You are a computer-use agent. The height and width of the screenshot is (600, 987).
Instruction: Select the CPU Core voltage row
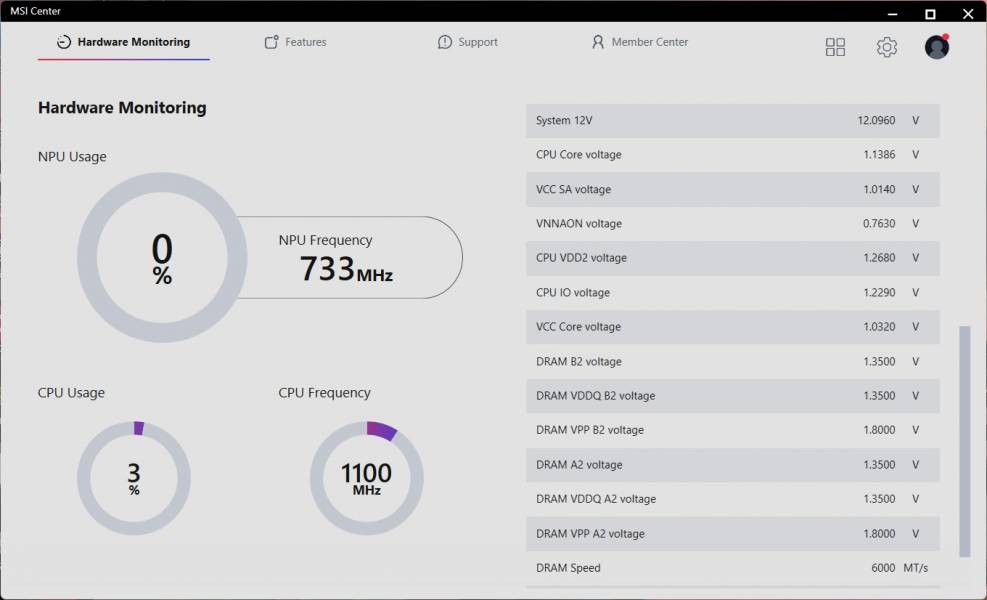pyautogui.click(x=733, y=155)
